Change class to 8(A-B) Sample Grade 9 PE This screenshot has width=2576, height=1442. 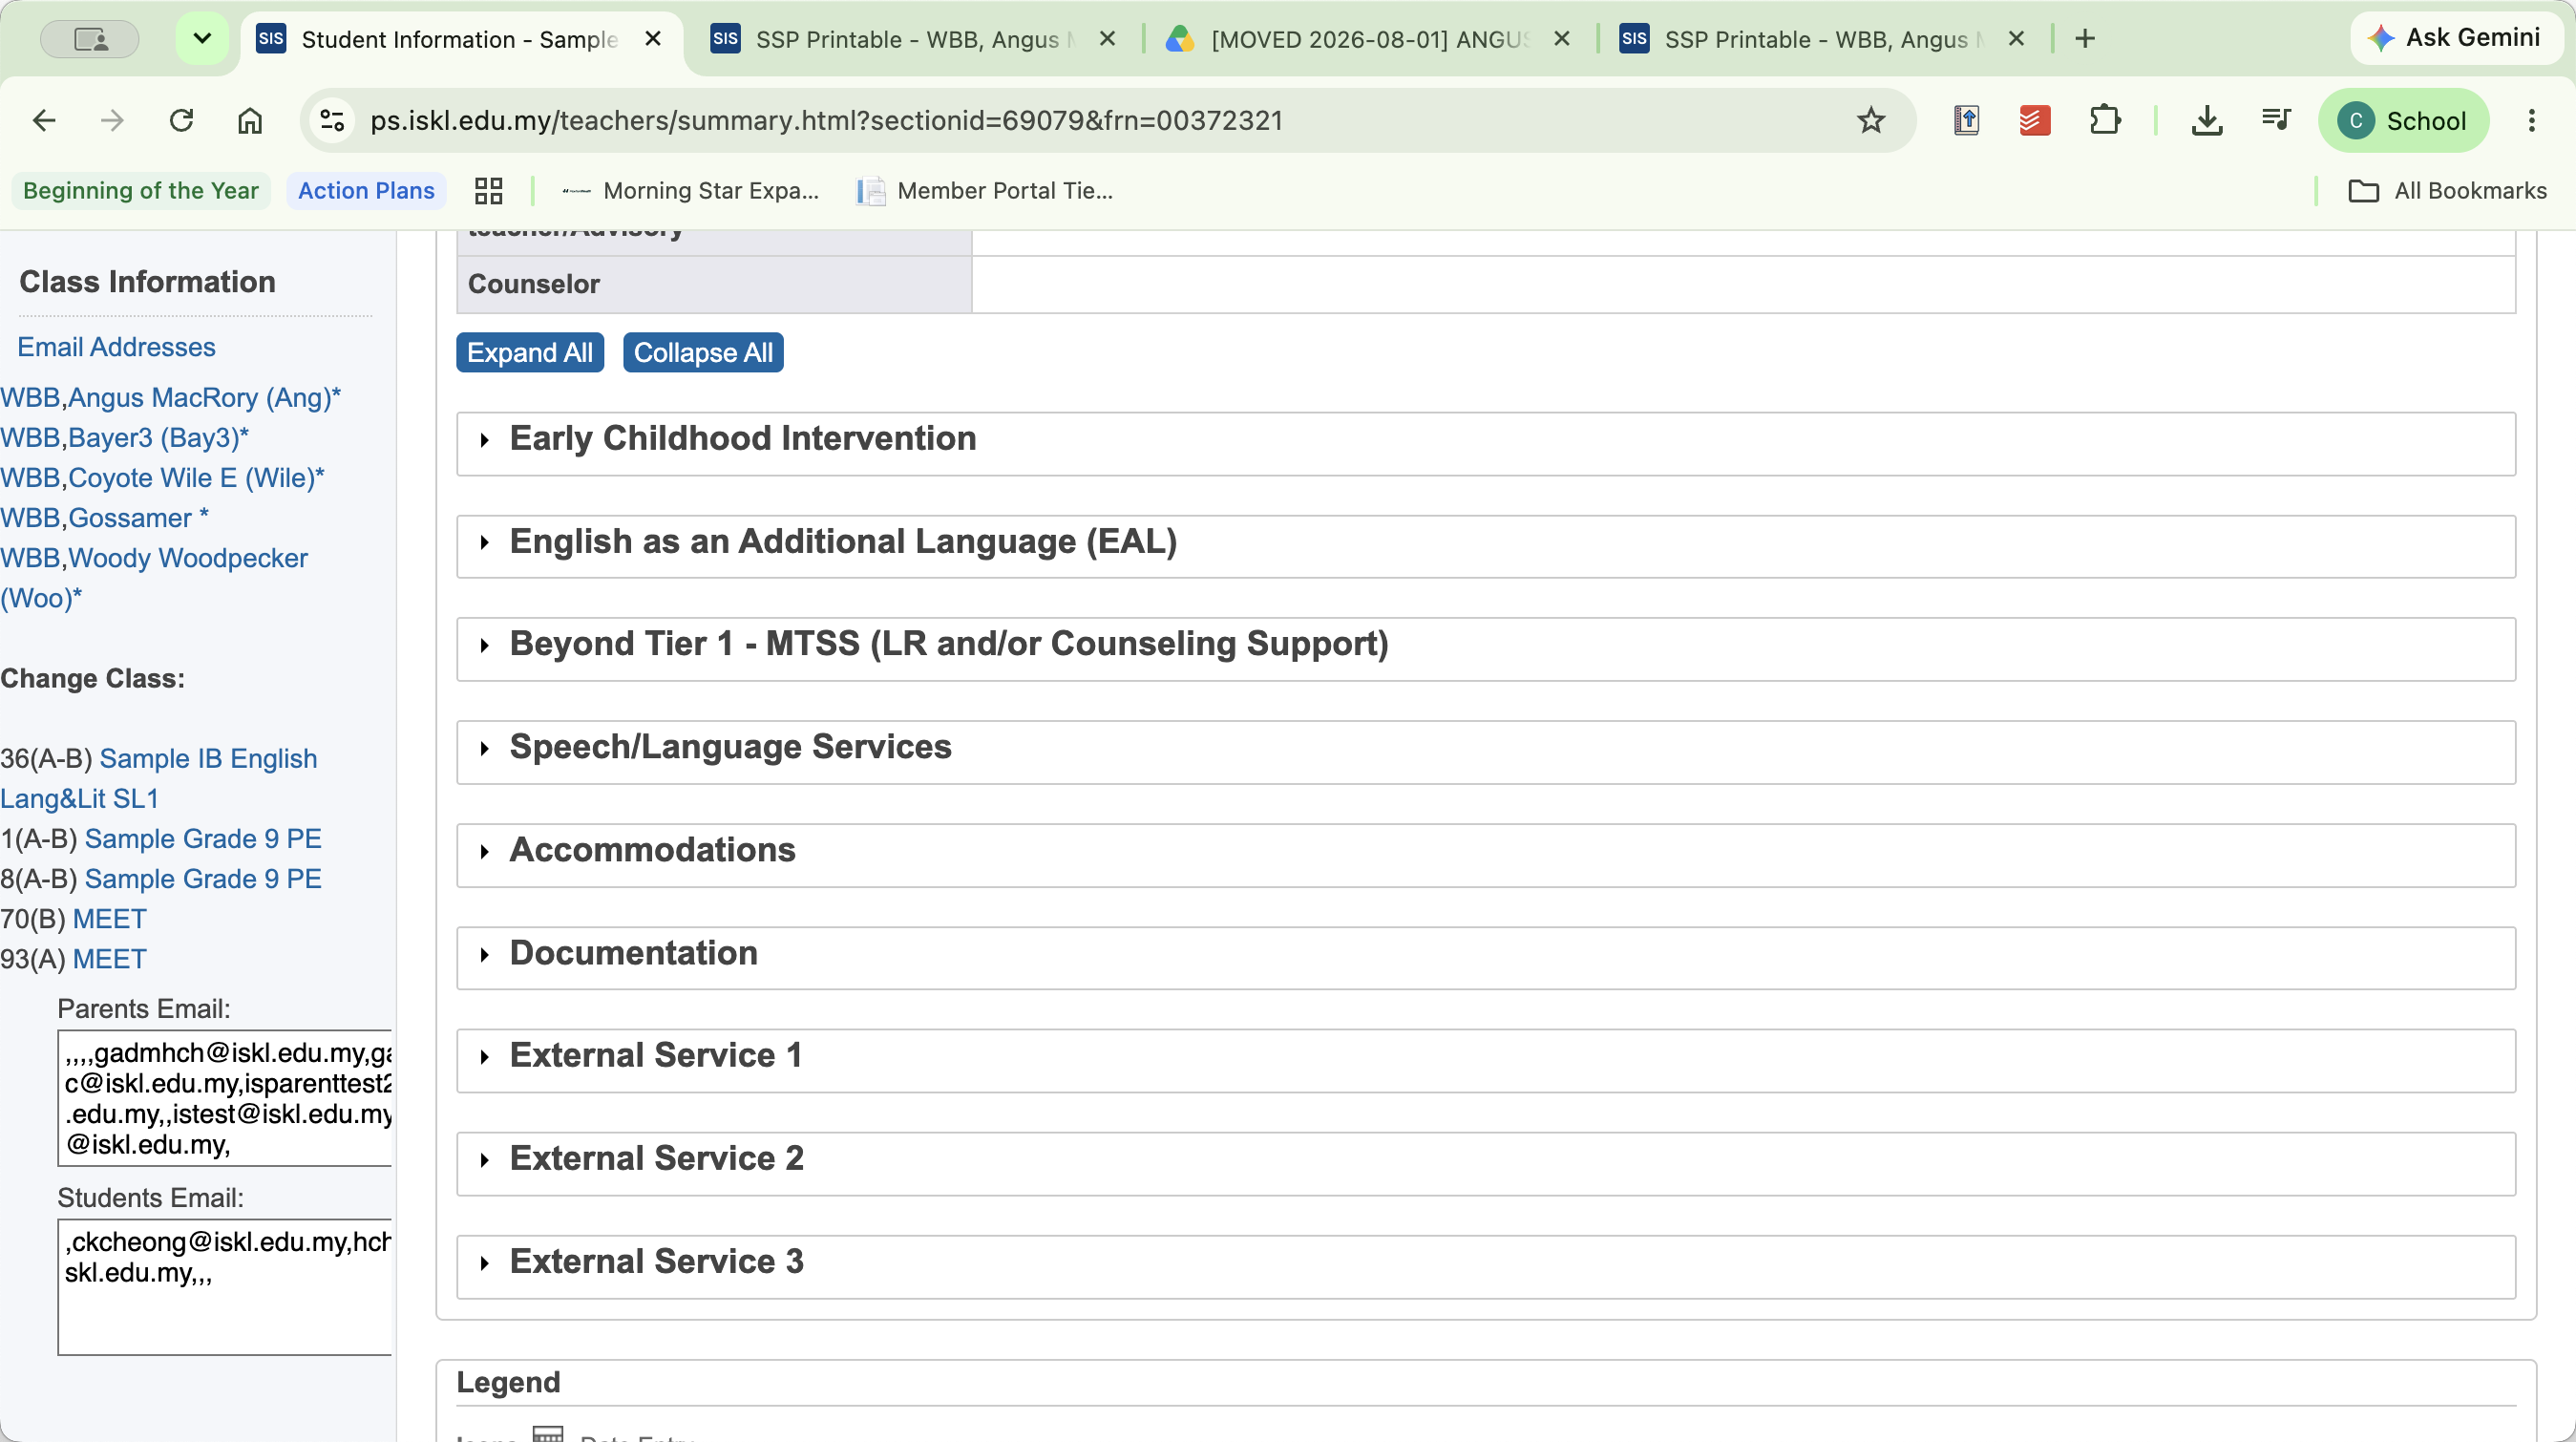click(x=203, y=879)
